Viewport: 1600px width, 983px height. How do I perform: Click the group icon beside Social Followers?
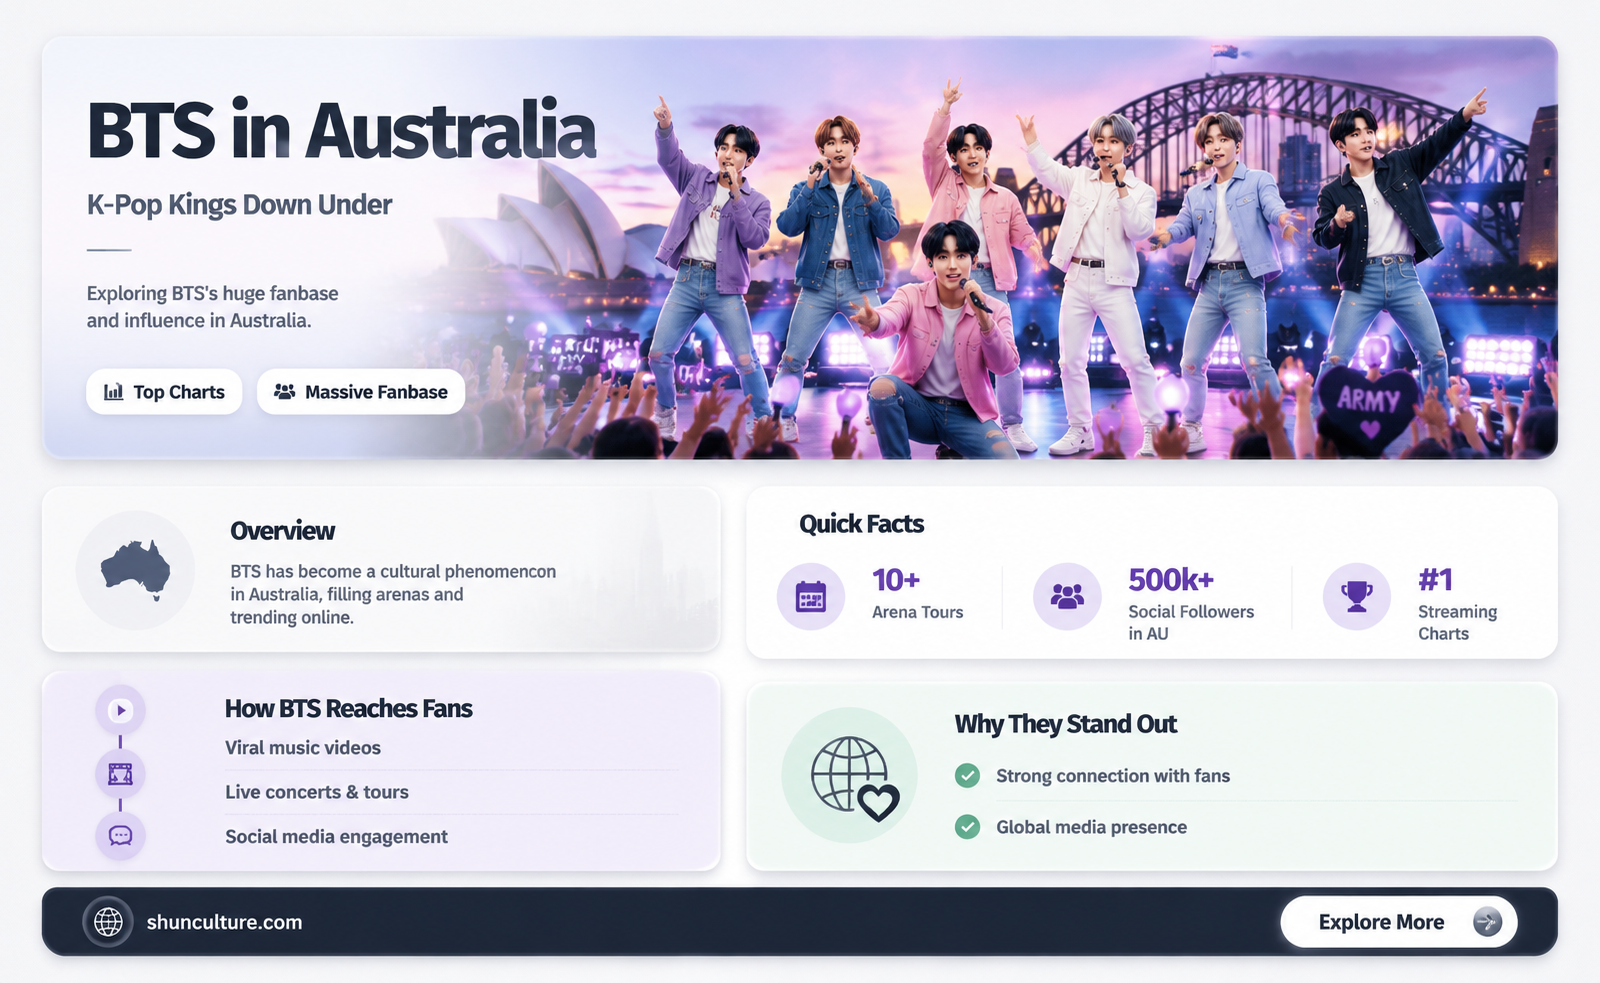tap(1067, 597)
